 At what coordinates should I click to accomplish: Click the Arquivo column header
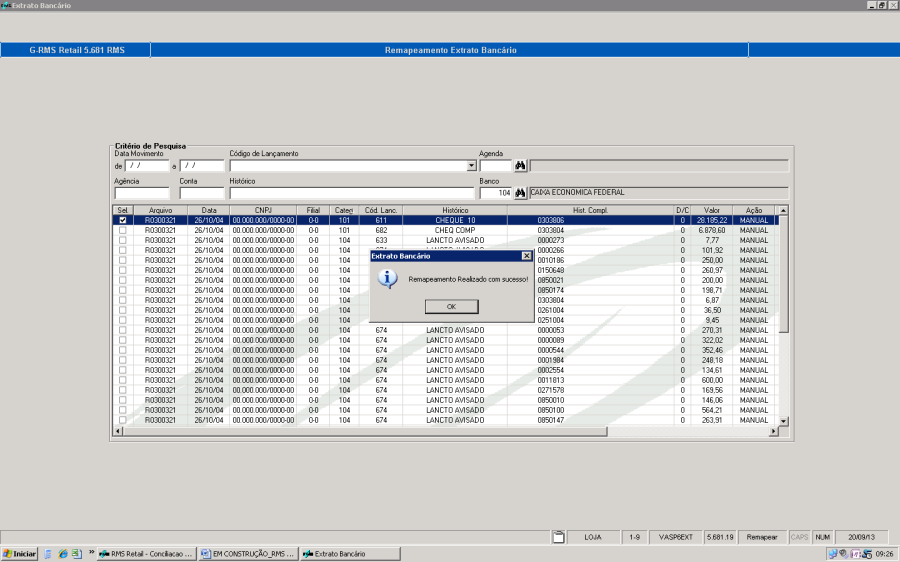click(x=160, y=210)
